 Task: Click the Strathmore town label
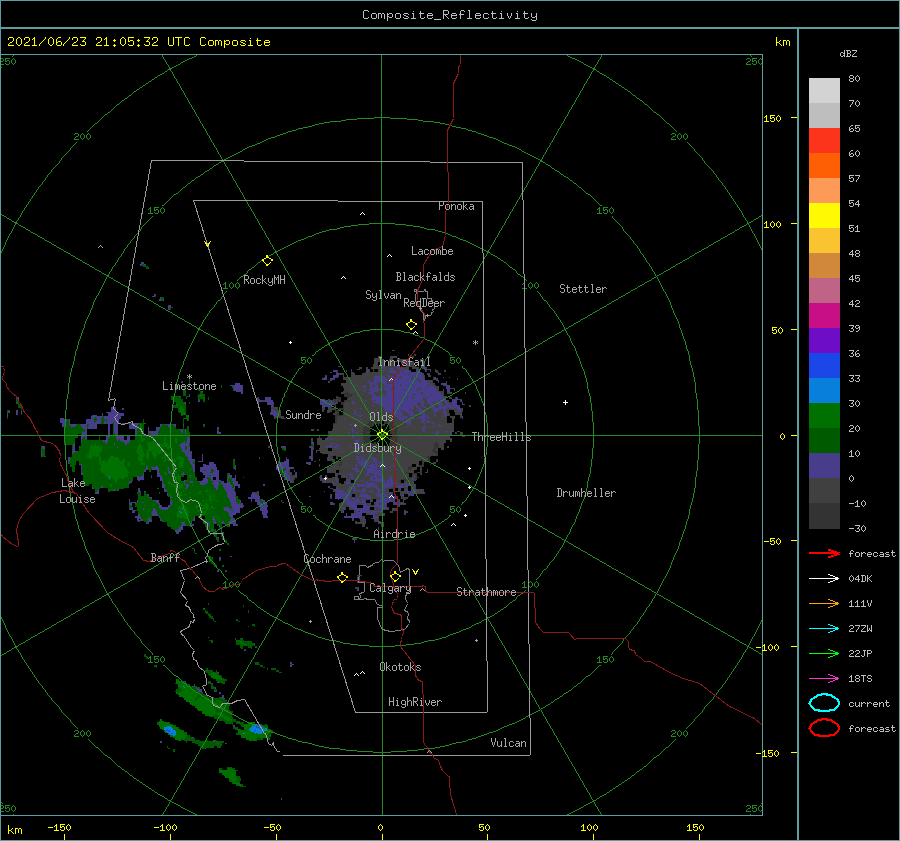[486, 592]
